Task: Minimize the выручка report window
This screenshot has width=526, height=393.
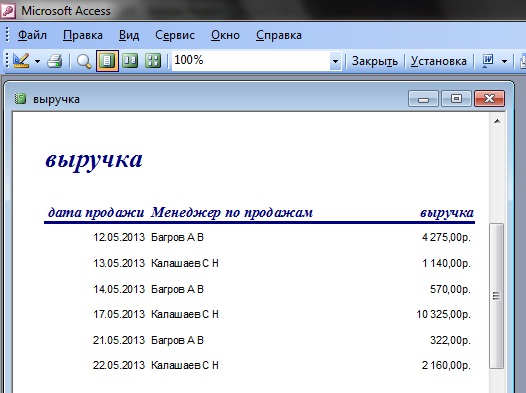Action: [423, 99]
